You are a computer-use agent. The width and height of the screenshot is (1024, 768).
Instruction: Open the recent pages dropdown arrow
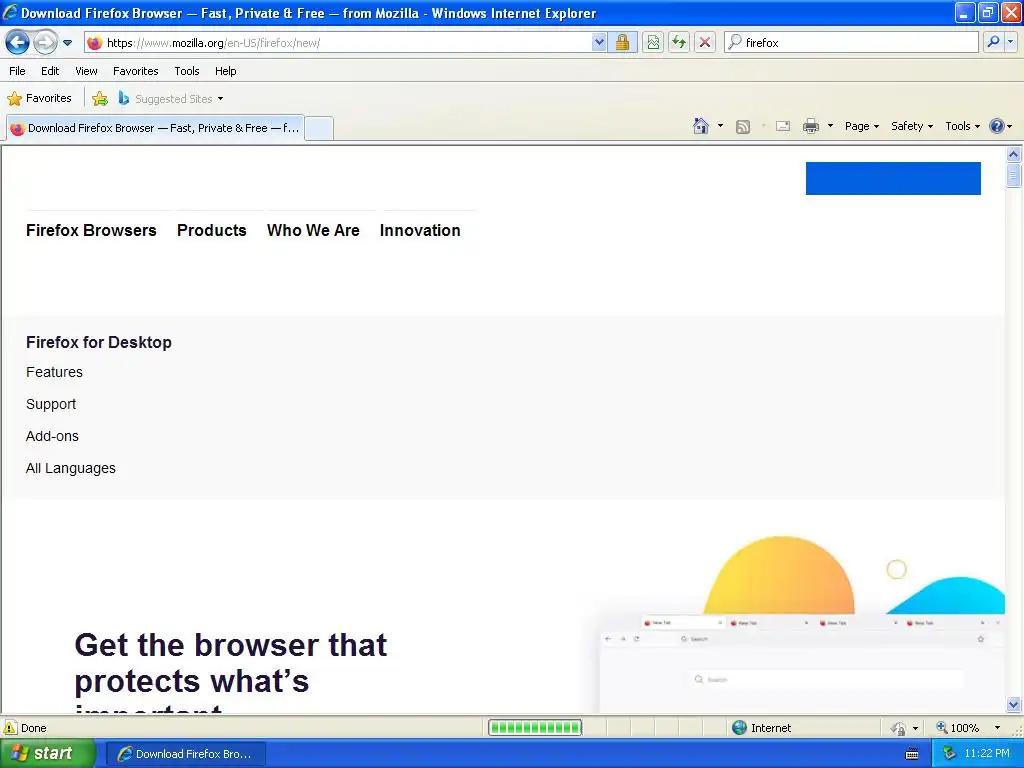coord(67,43)
